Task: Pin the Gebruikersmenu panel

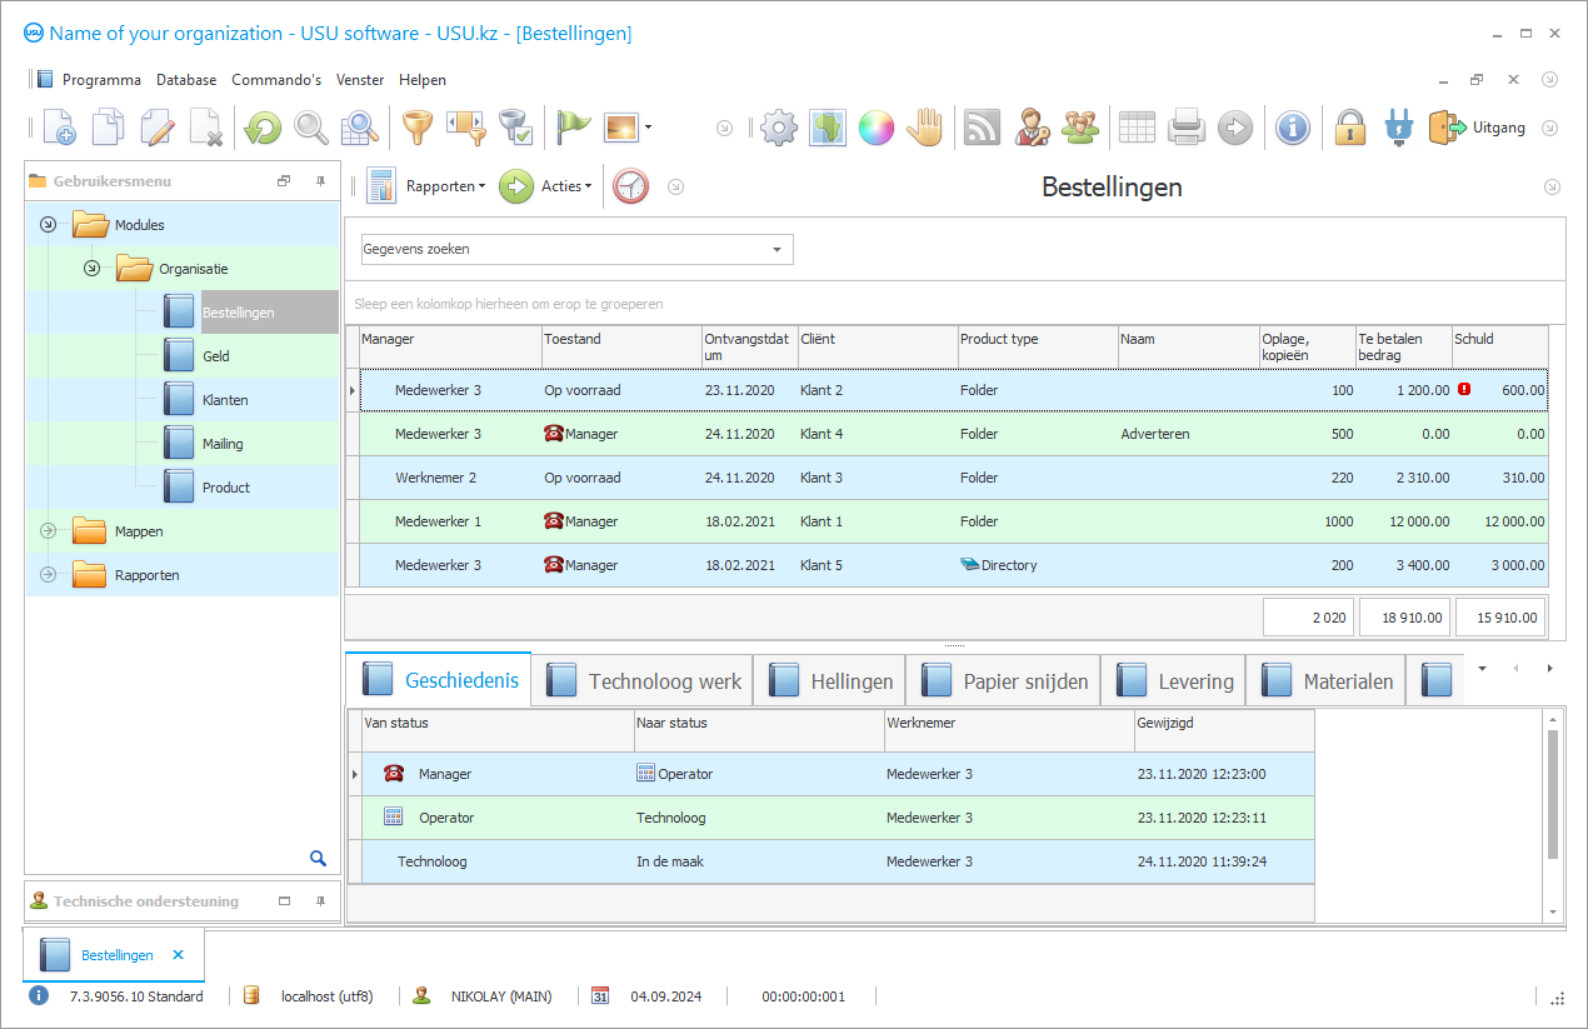Action: (320, 181)
